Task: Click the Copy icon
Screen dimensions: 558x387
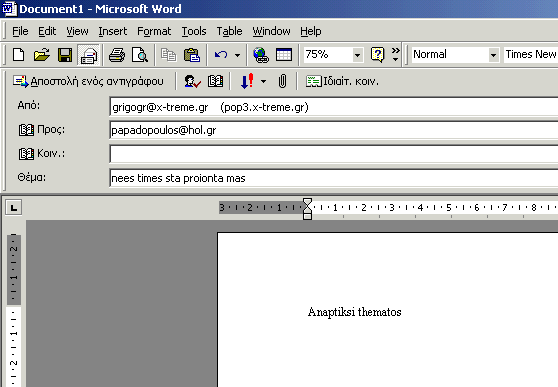Action: [x=168, y=55]
